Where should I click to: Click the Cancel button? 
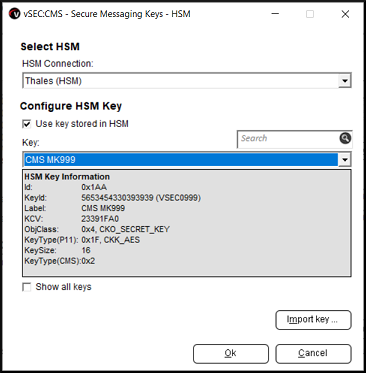click(x=313, y=353)
